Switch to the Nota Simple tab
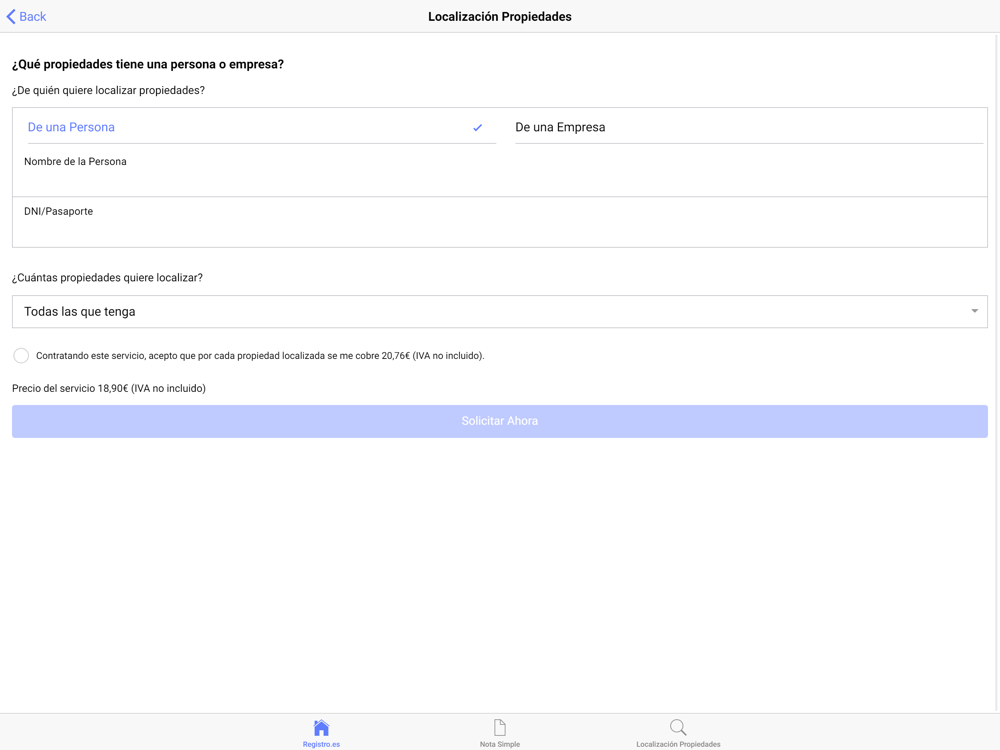The image size is (1000, 750). click(500, 733)
